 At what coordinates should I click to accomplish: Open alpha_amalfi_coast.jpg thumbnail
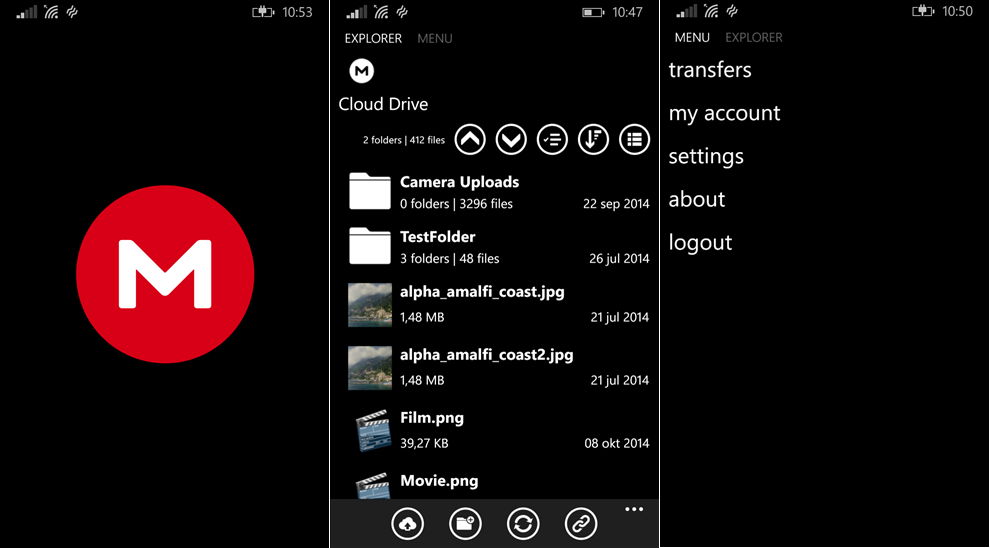(x=370, y=305)
